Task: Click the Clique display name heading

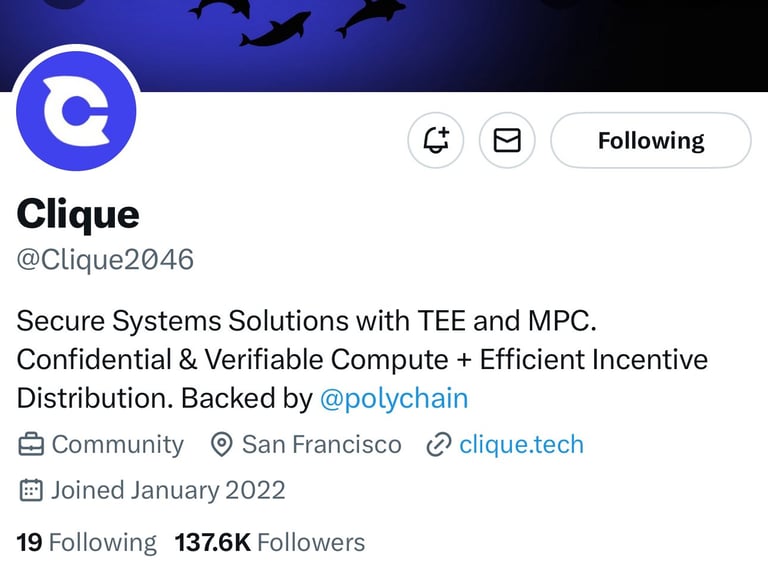Action: [78, 214]
